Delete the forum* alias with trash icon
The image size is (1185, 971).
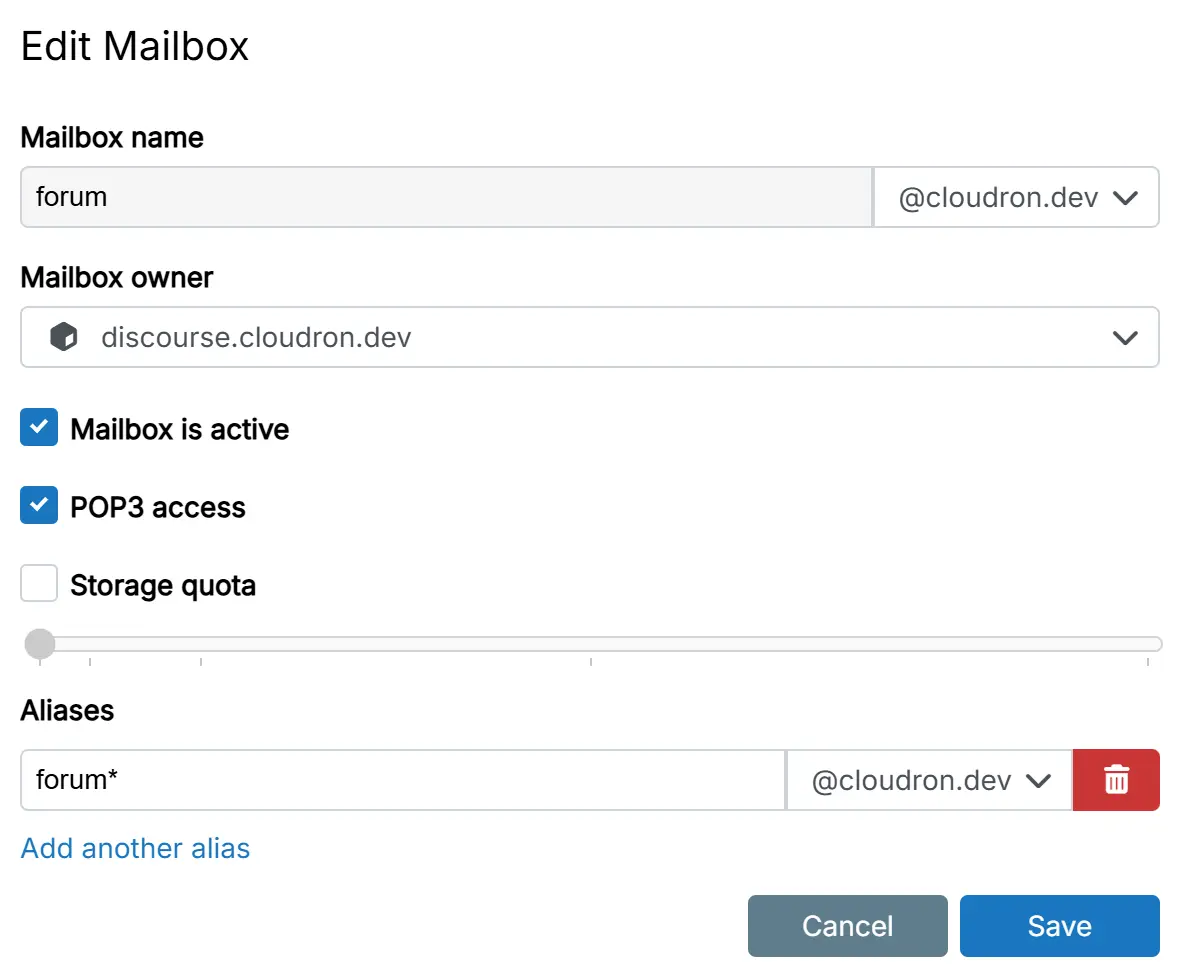pos(1115,780)
